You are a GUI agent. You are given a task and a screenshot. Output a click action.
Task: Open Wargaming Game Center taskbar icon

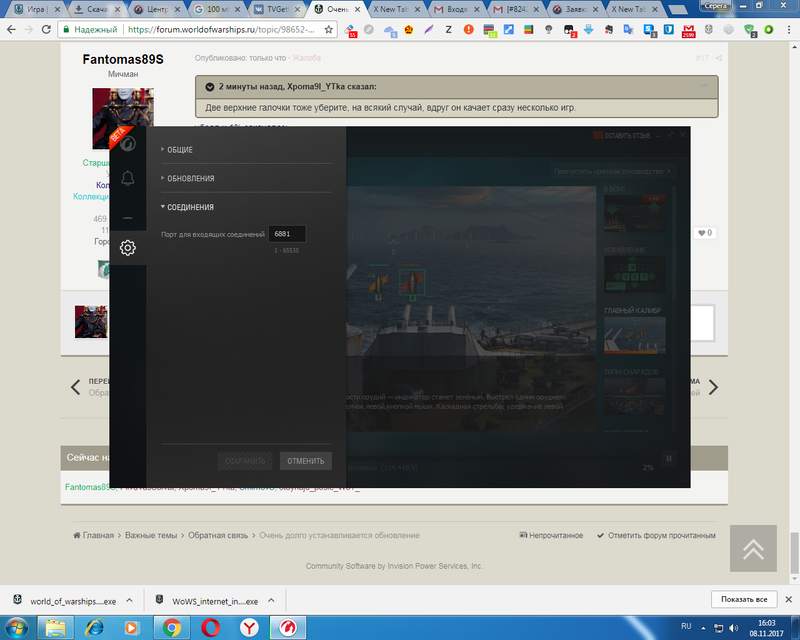288,628
